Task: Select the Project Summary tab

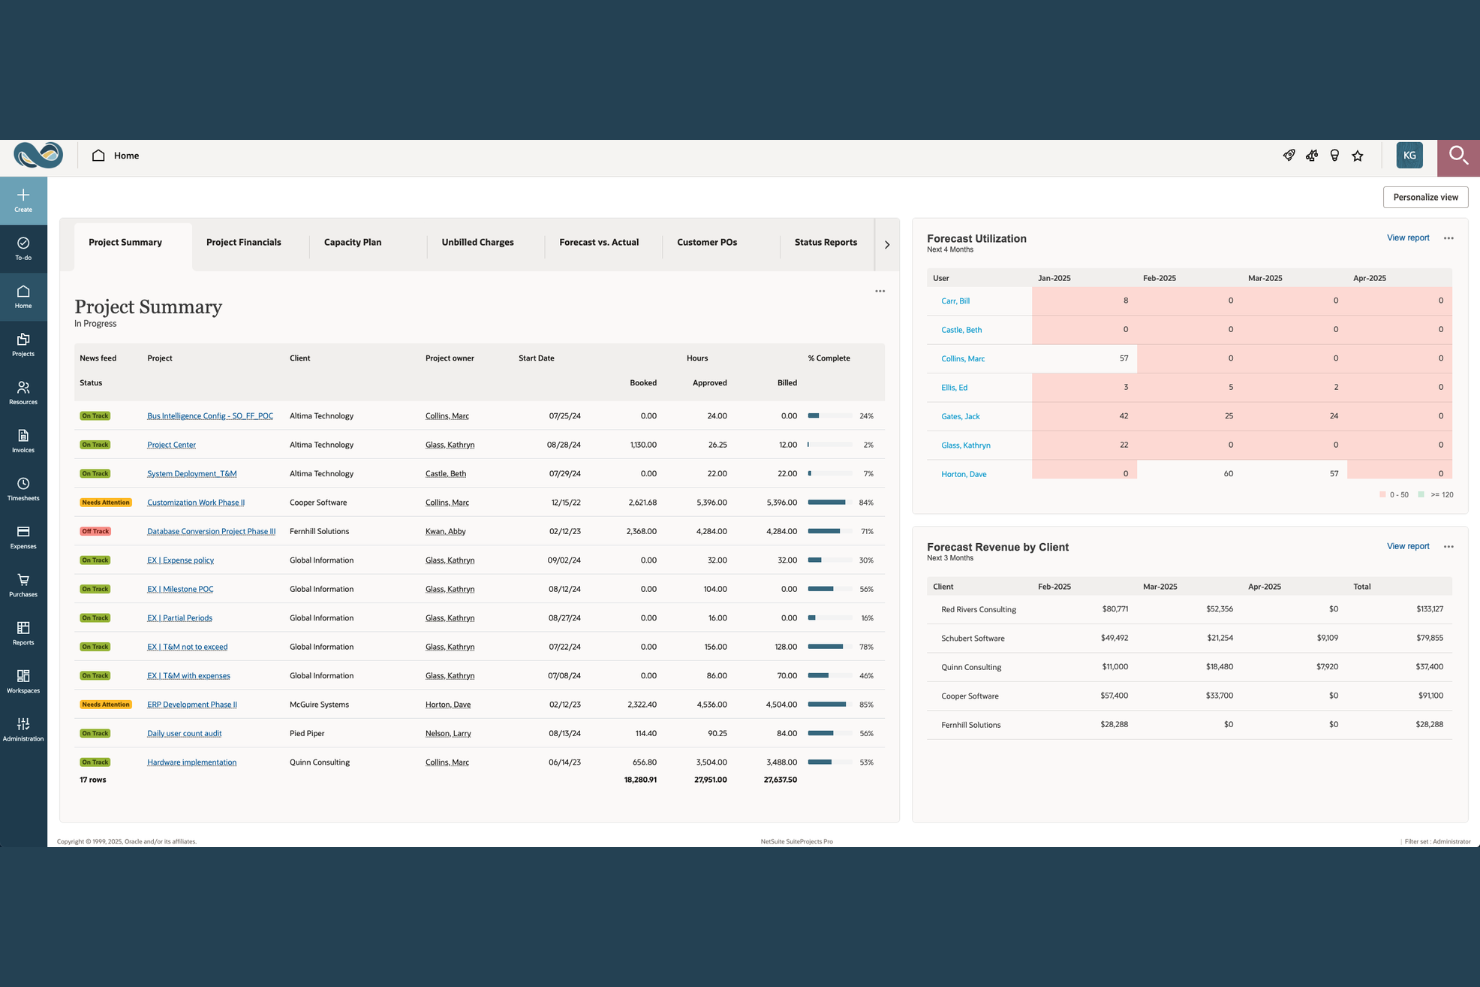Action: point(125,243)
